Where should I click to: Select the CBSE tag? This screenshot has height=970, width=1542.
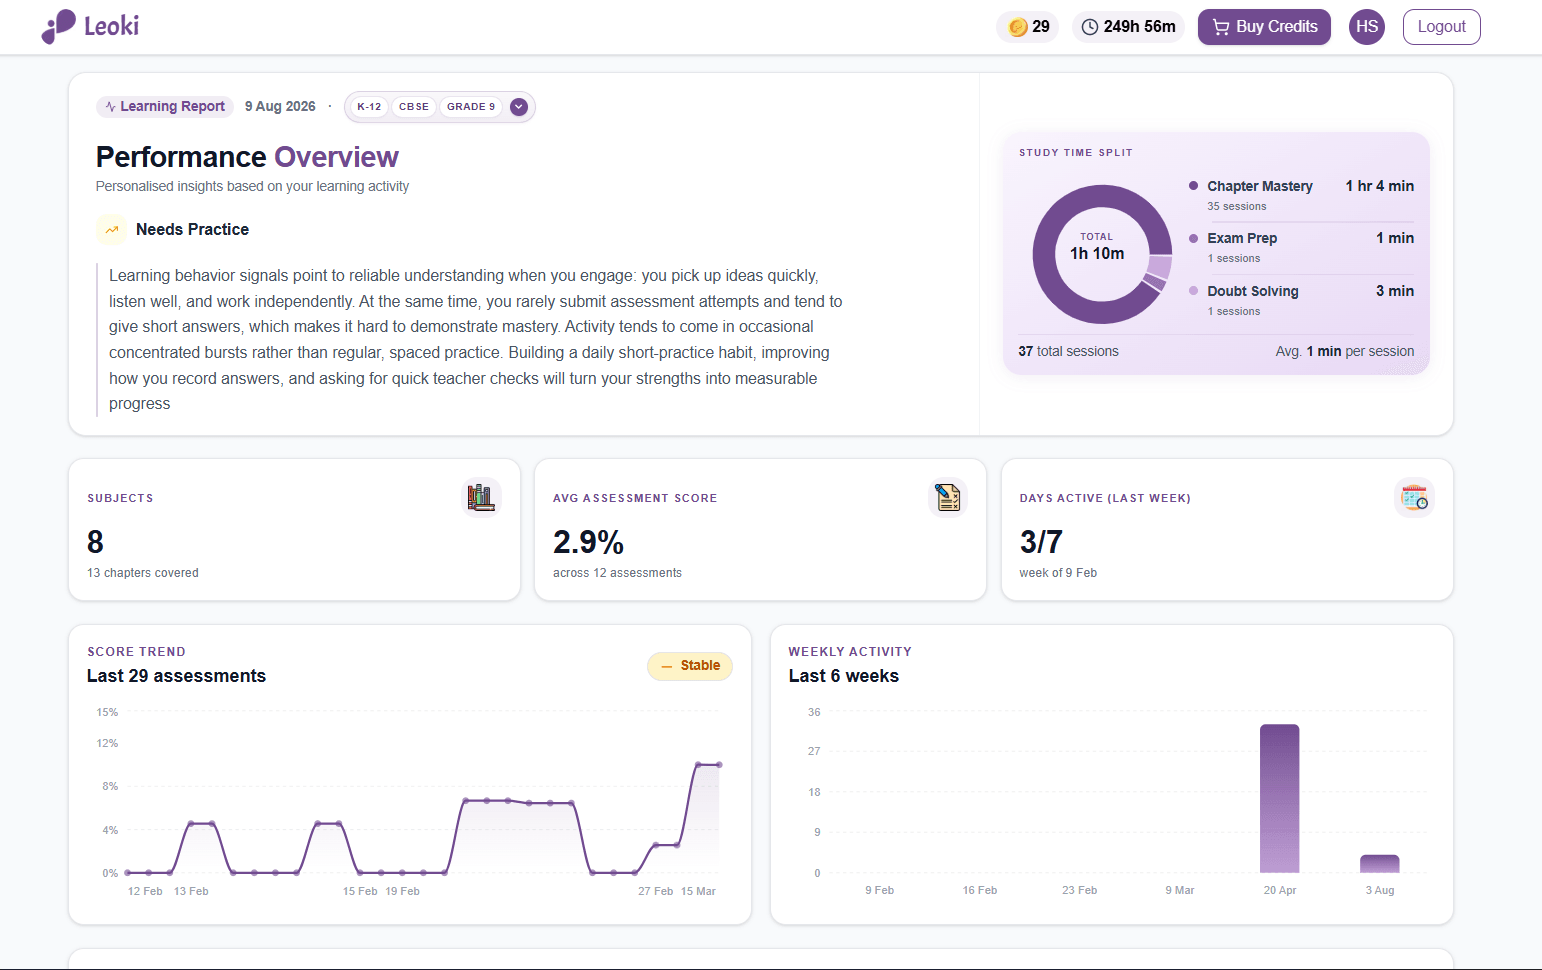[x=414, y=107]
